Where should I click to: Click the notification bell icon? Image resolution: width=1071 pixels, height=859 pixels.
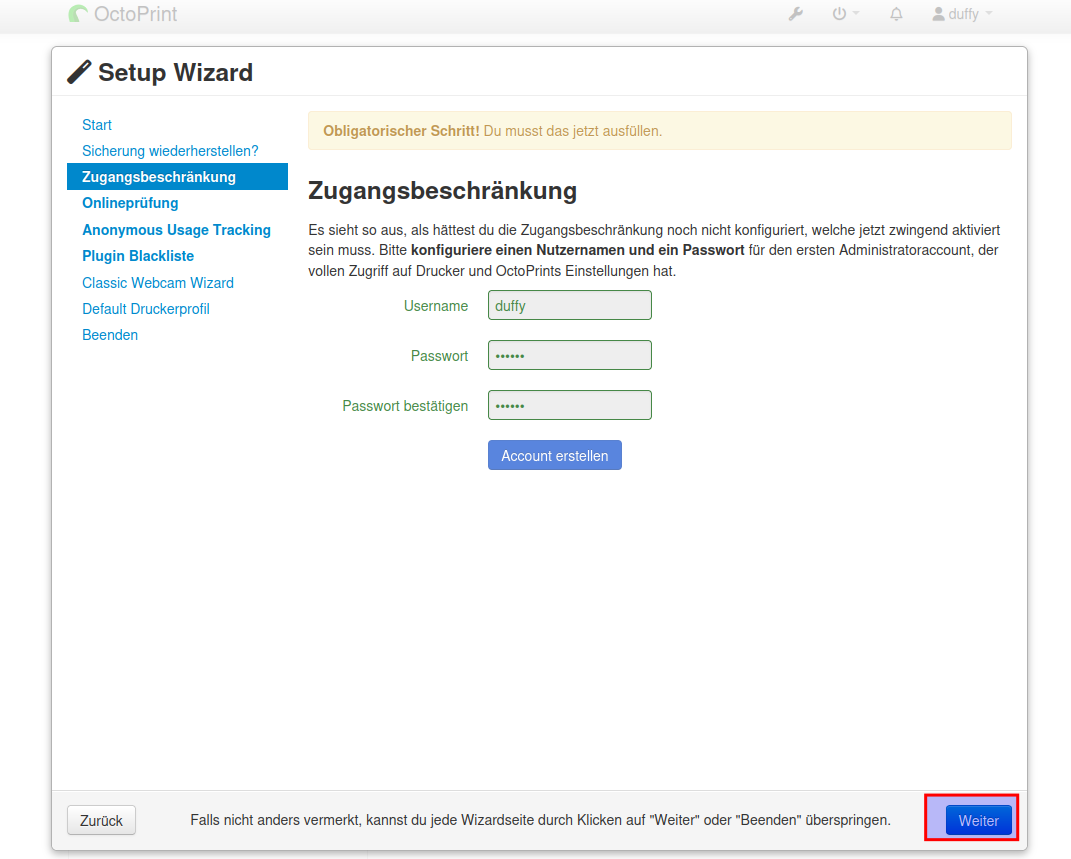point(896,14)
